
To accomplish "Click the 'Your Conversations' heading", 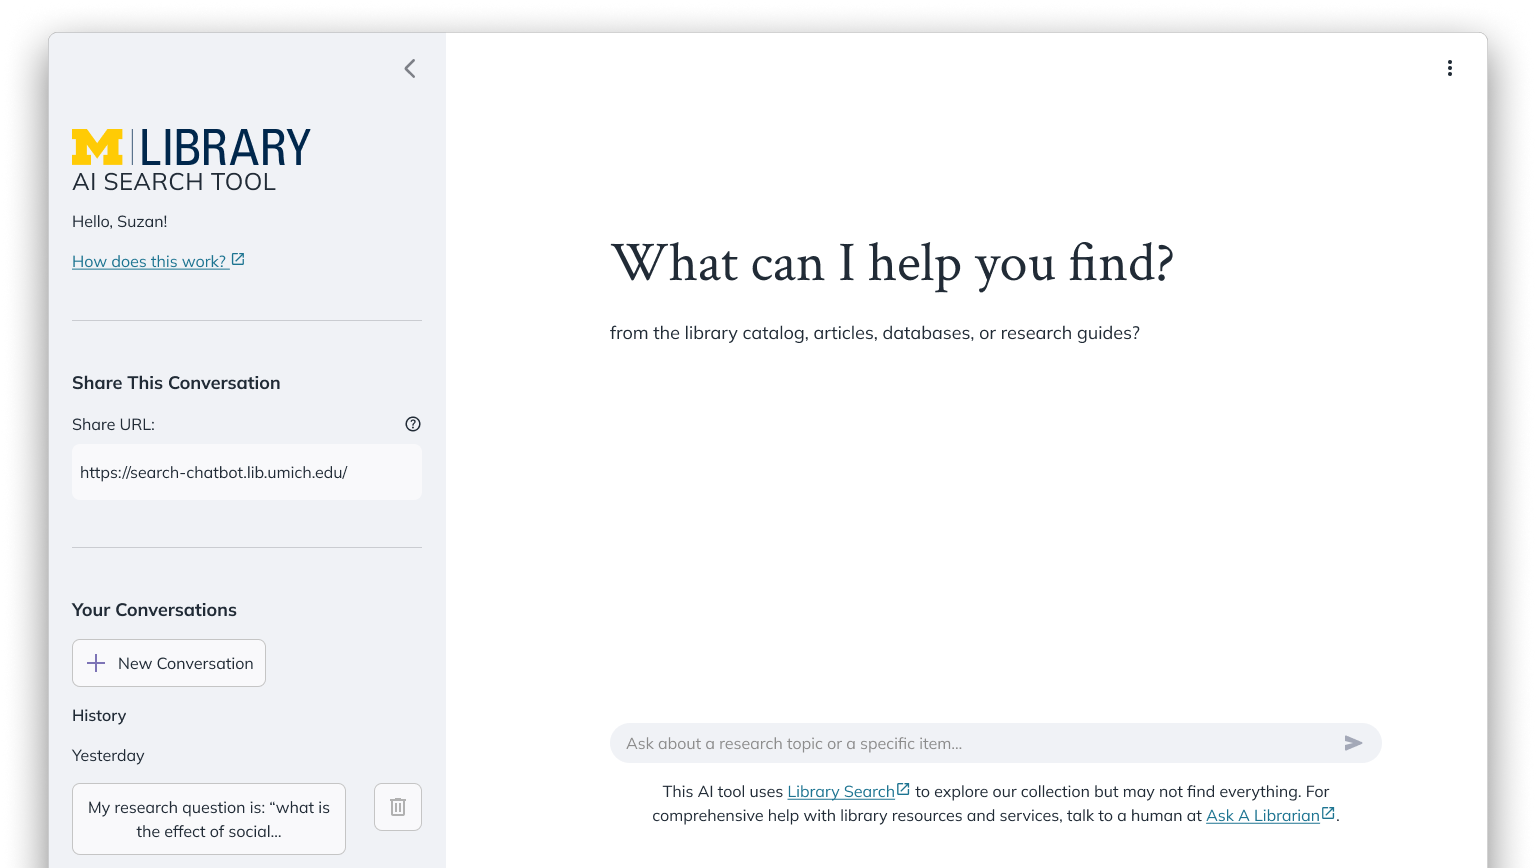I will tap(154, 610).
